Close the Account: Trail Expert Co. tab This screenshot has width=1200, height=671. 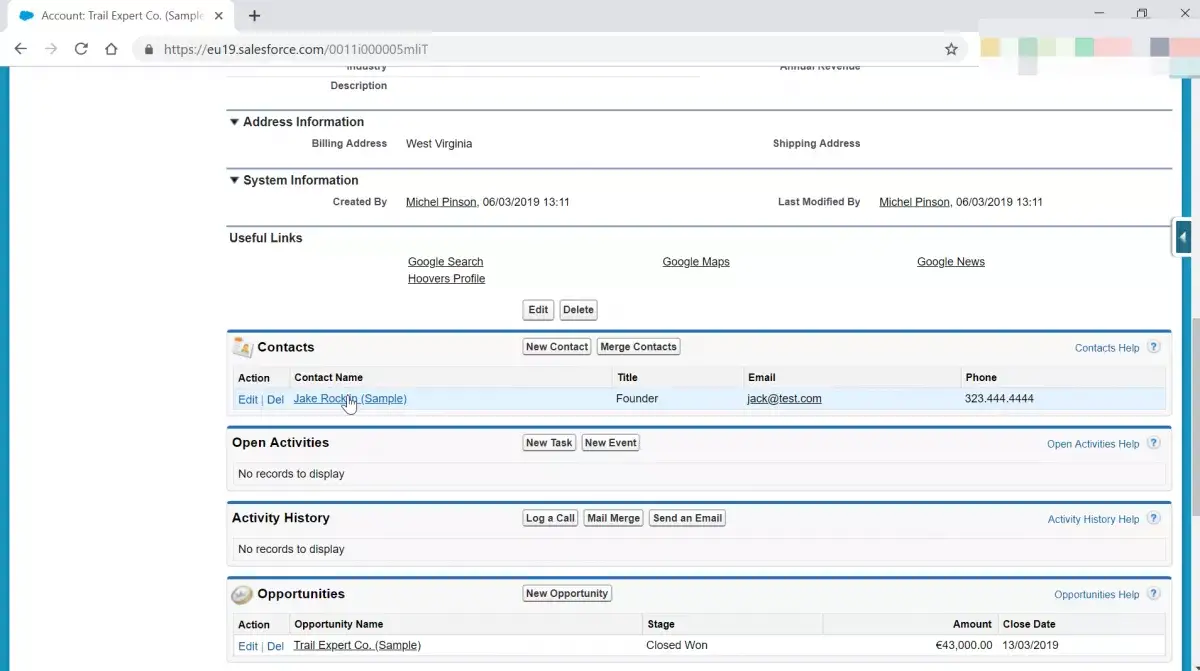click(219, 16)
